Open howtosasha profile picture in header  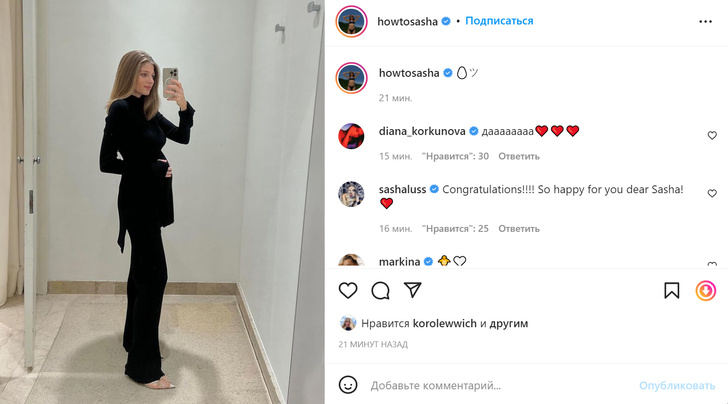351,21
